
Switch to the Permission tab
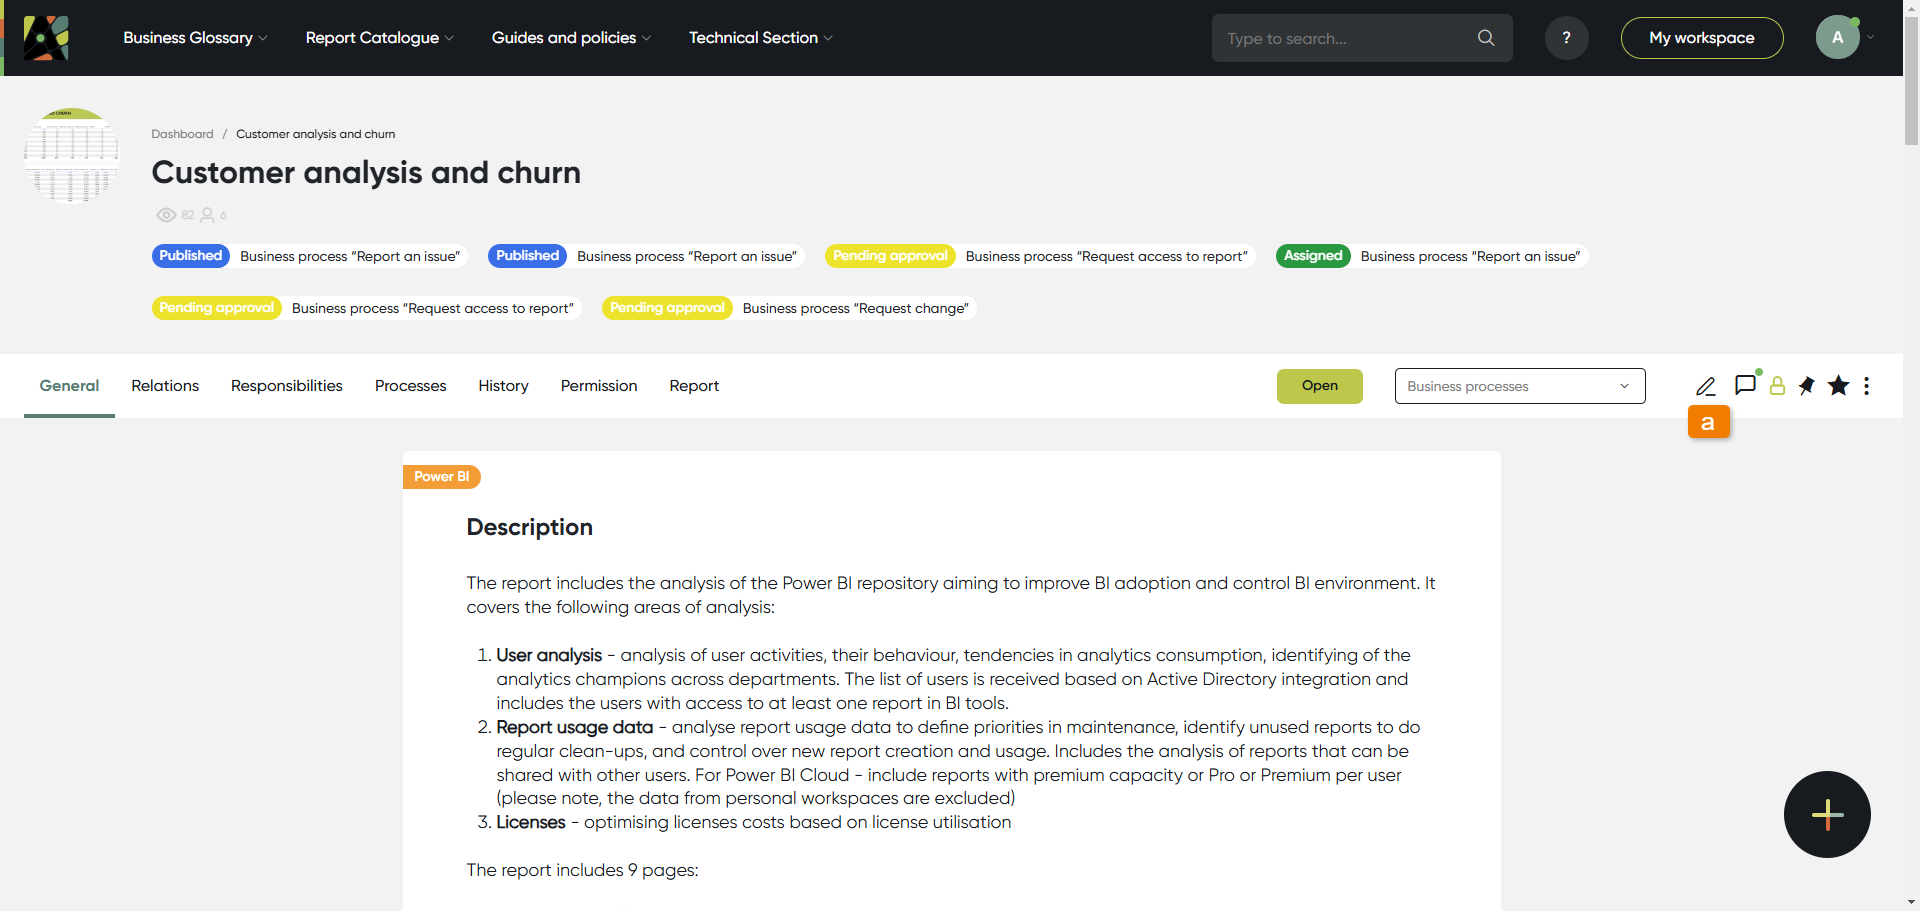point(598,386)
